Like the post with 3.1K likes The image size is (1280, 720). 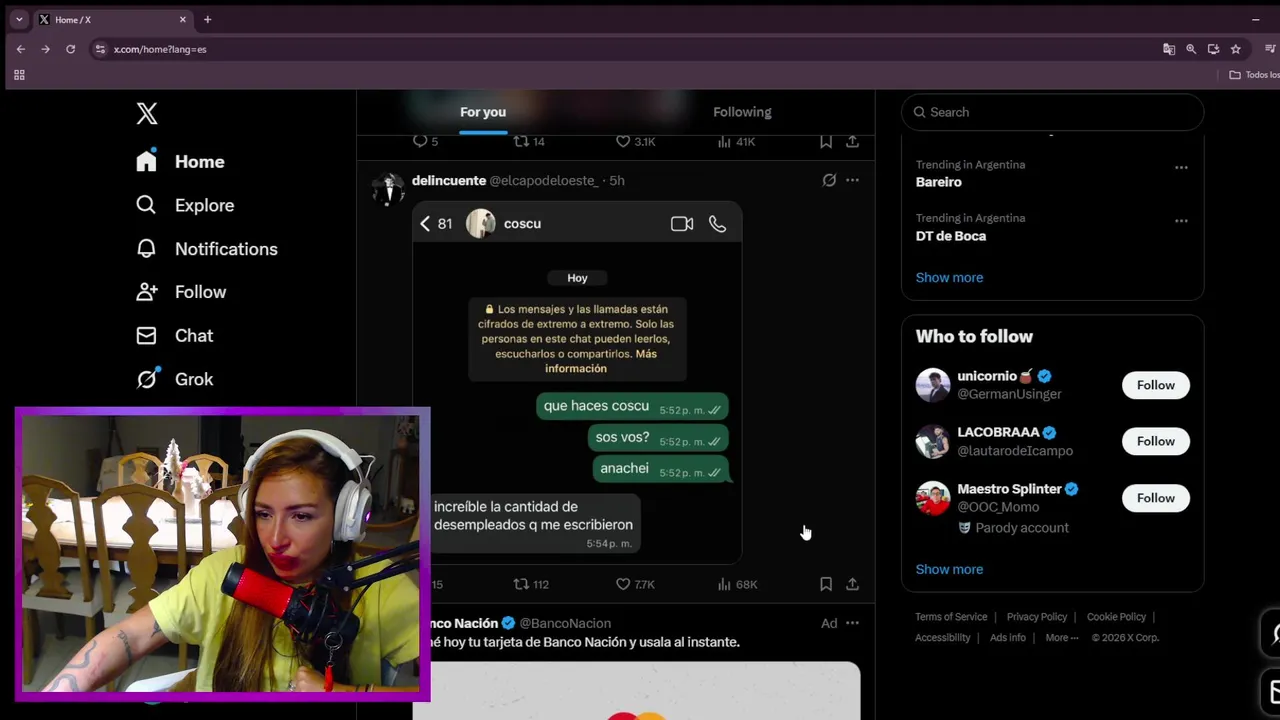click(635, 142)
